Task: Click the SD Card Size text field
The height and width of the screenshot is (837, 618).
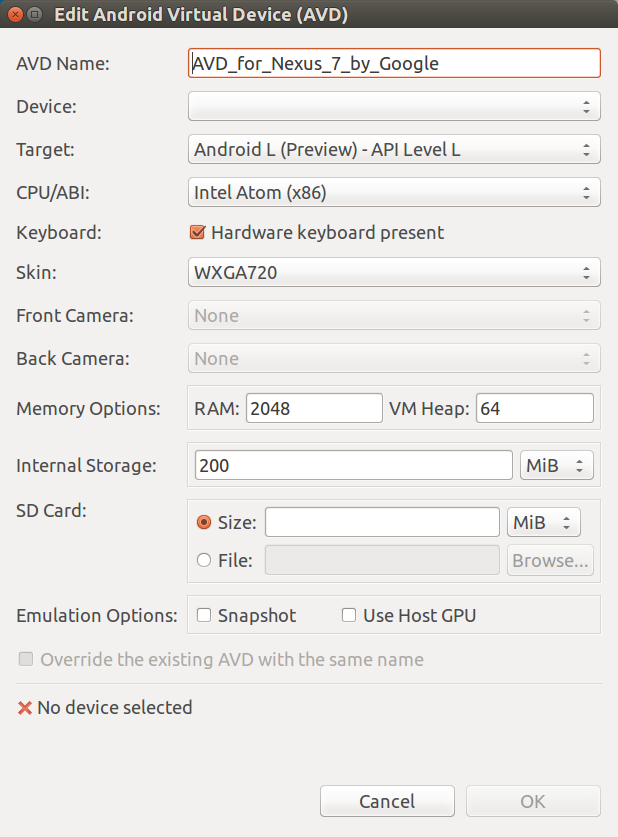Action: pyautogui.click(x=382, y=522)
